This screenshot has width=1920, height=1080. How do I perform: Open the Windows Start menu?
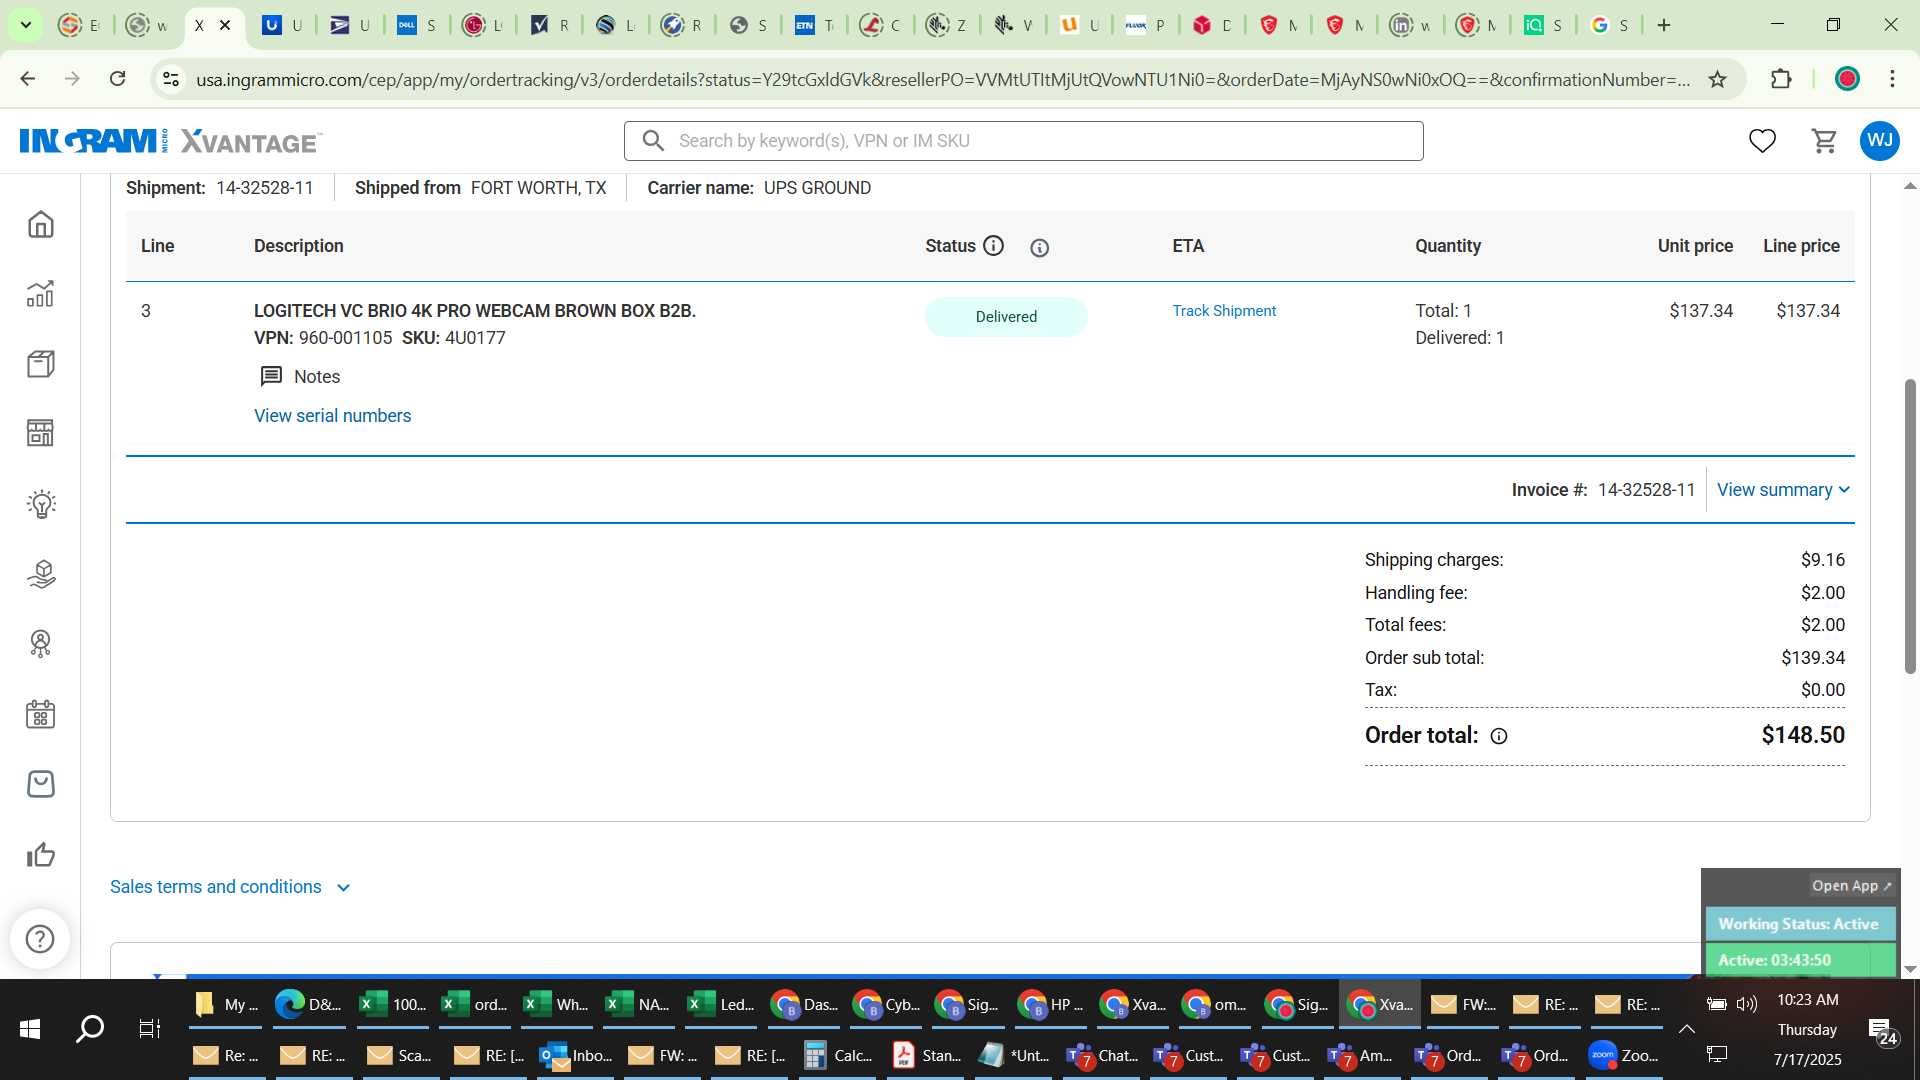click(30, 1029)
